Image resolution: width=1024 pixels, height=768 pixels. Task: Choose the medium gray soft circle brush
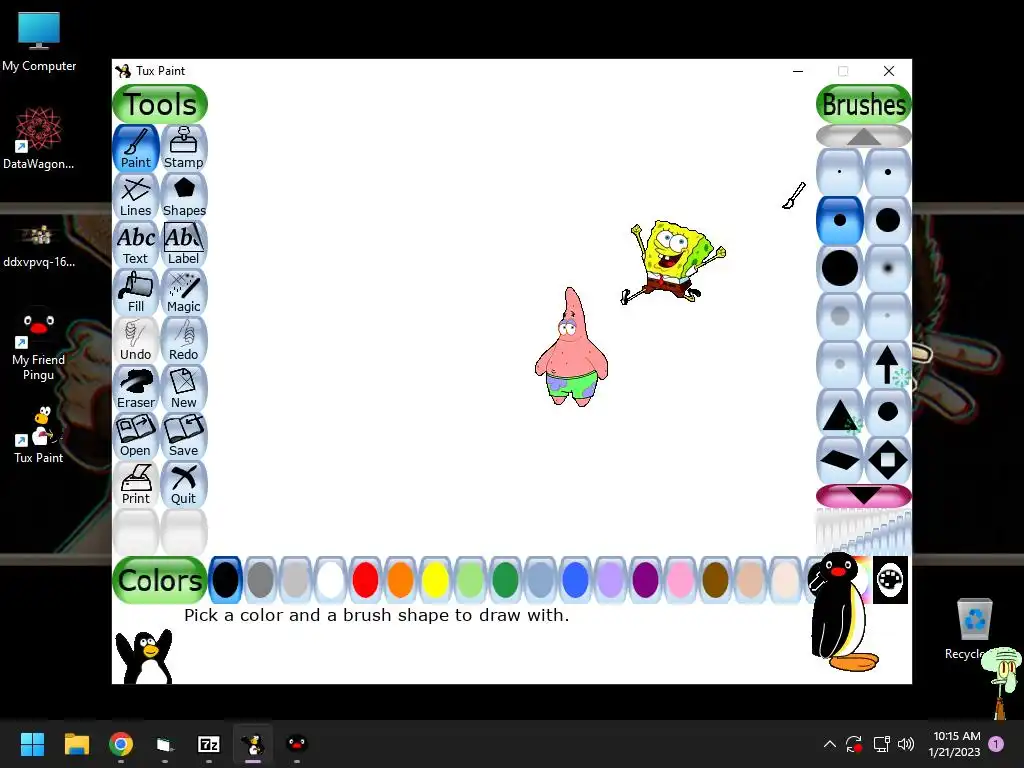point(840,316)
